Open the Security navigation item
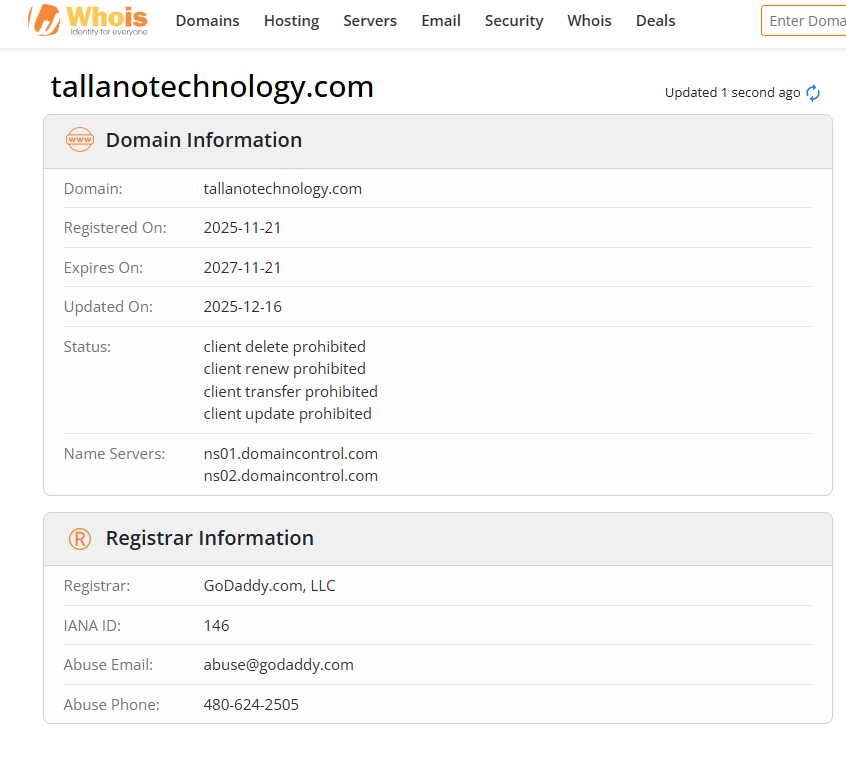Screen dimensions: 846x777 [x=514, y=21]
